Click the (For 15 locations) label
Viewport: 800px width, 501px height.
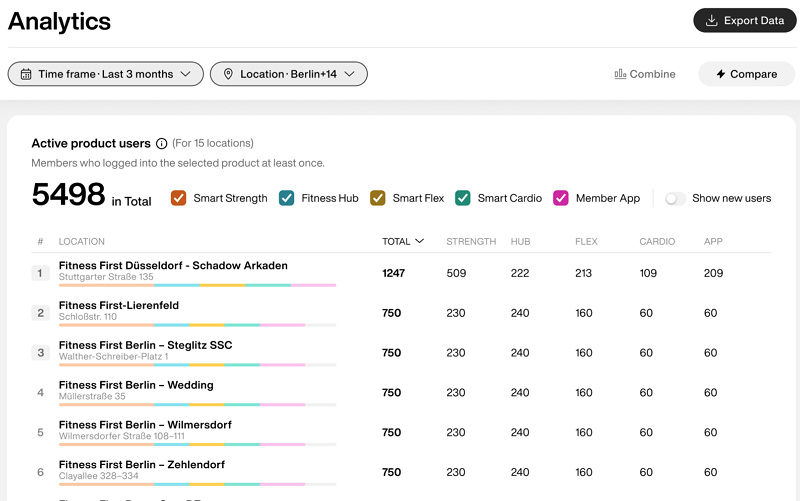tap(213, 143)
